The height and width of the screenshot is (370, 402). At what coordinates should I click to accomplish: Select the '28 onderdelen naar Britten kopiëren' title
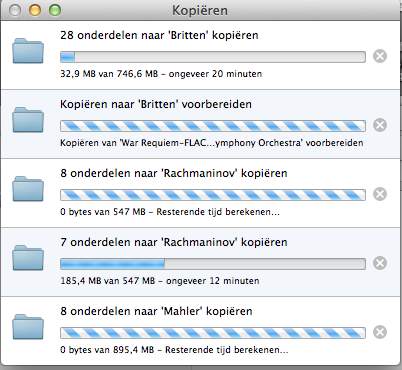(x=159, y=35)
